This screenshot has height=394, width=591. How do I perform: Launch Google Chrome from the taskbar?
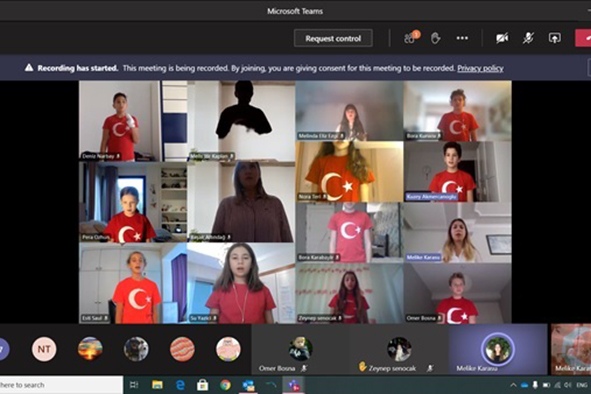click(225, 385)
